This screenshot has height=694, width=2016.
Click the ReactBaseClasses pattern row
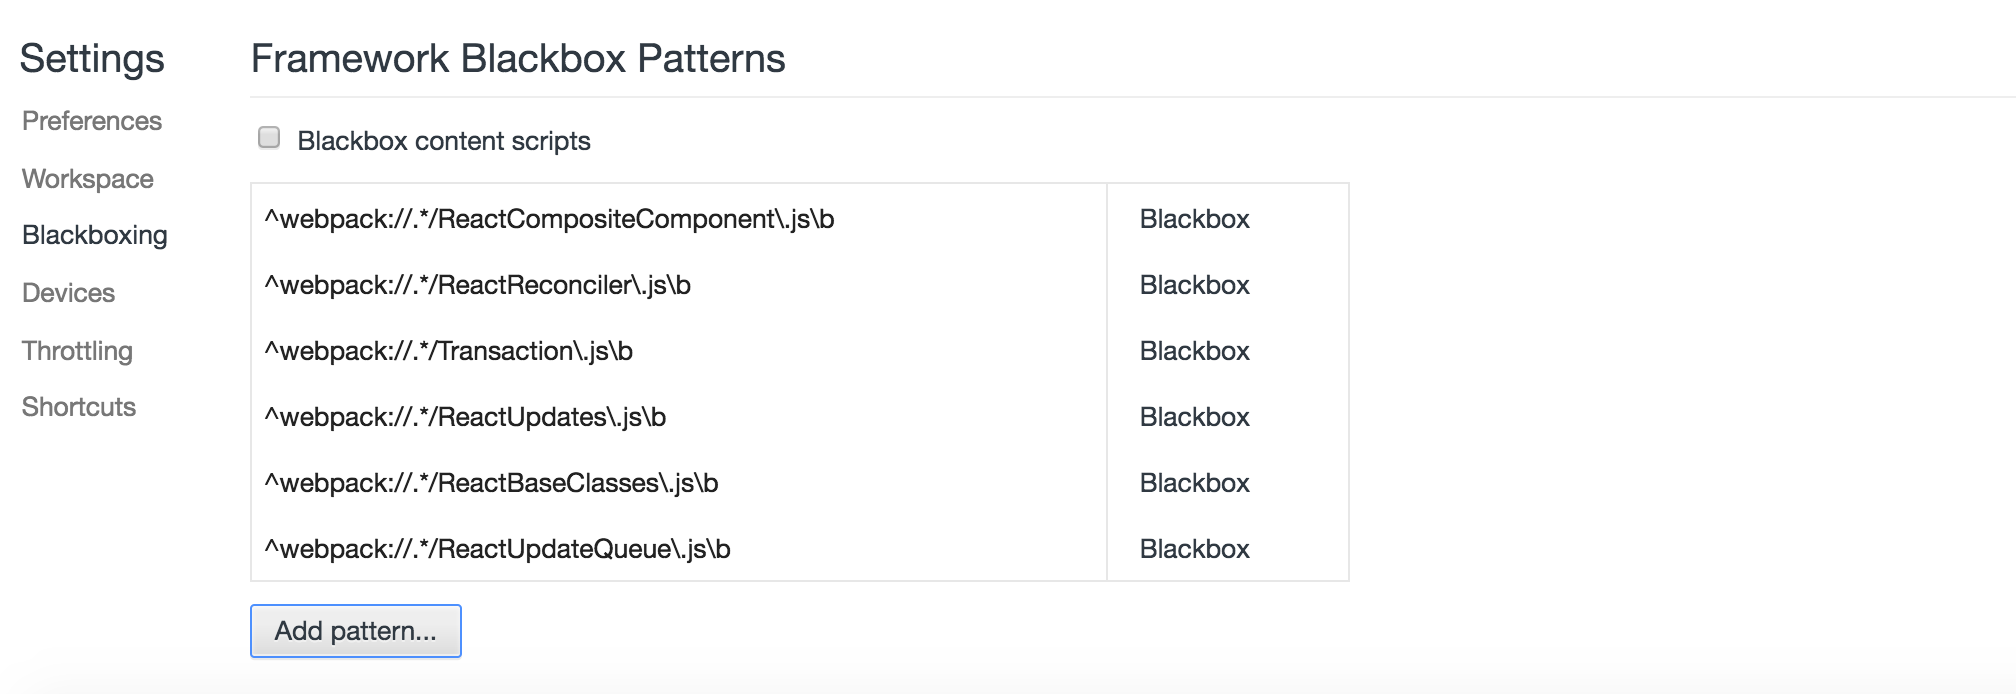pos(491,483)
